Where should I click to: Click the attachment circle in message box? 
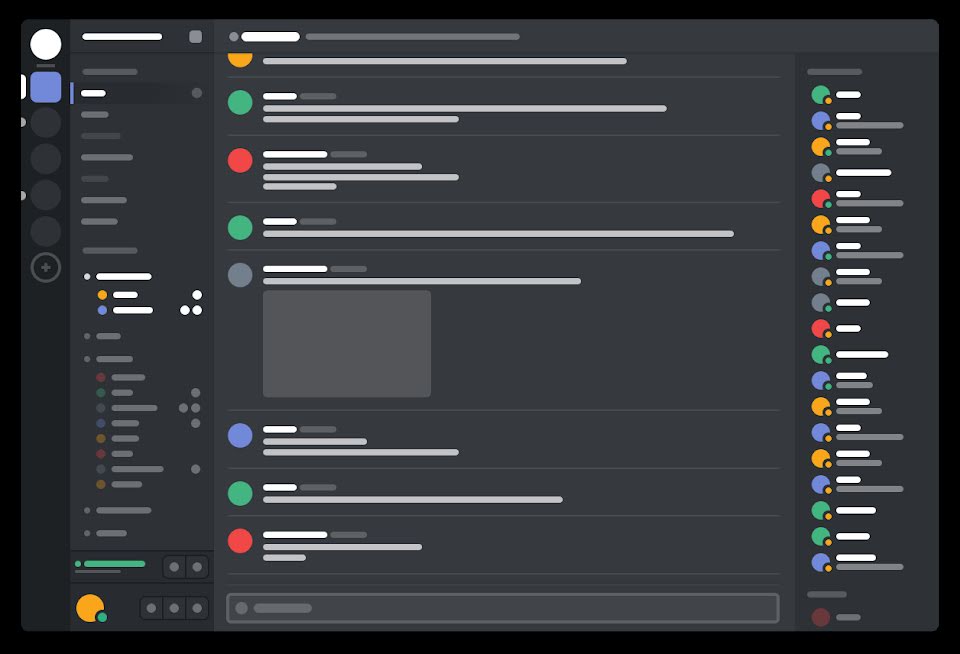(x=242, y=608)
